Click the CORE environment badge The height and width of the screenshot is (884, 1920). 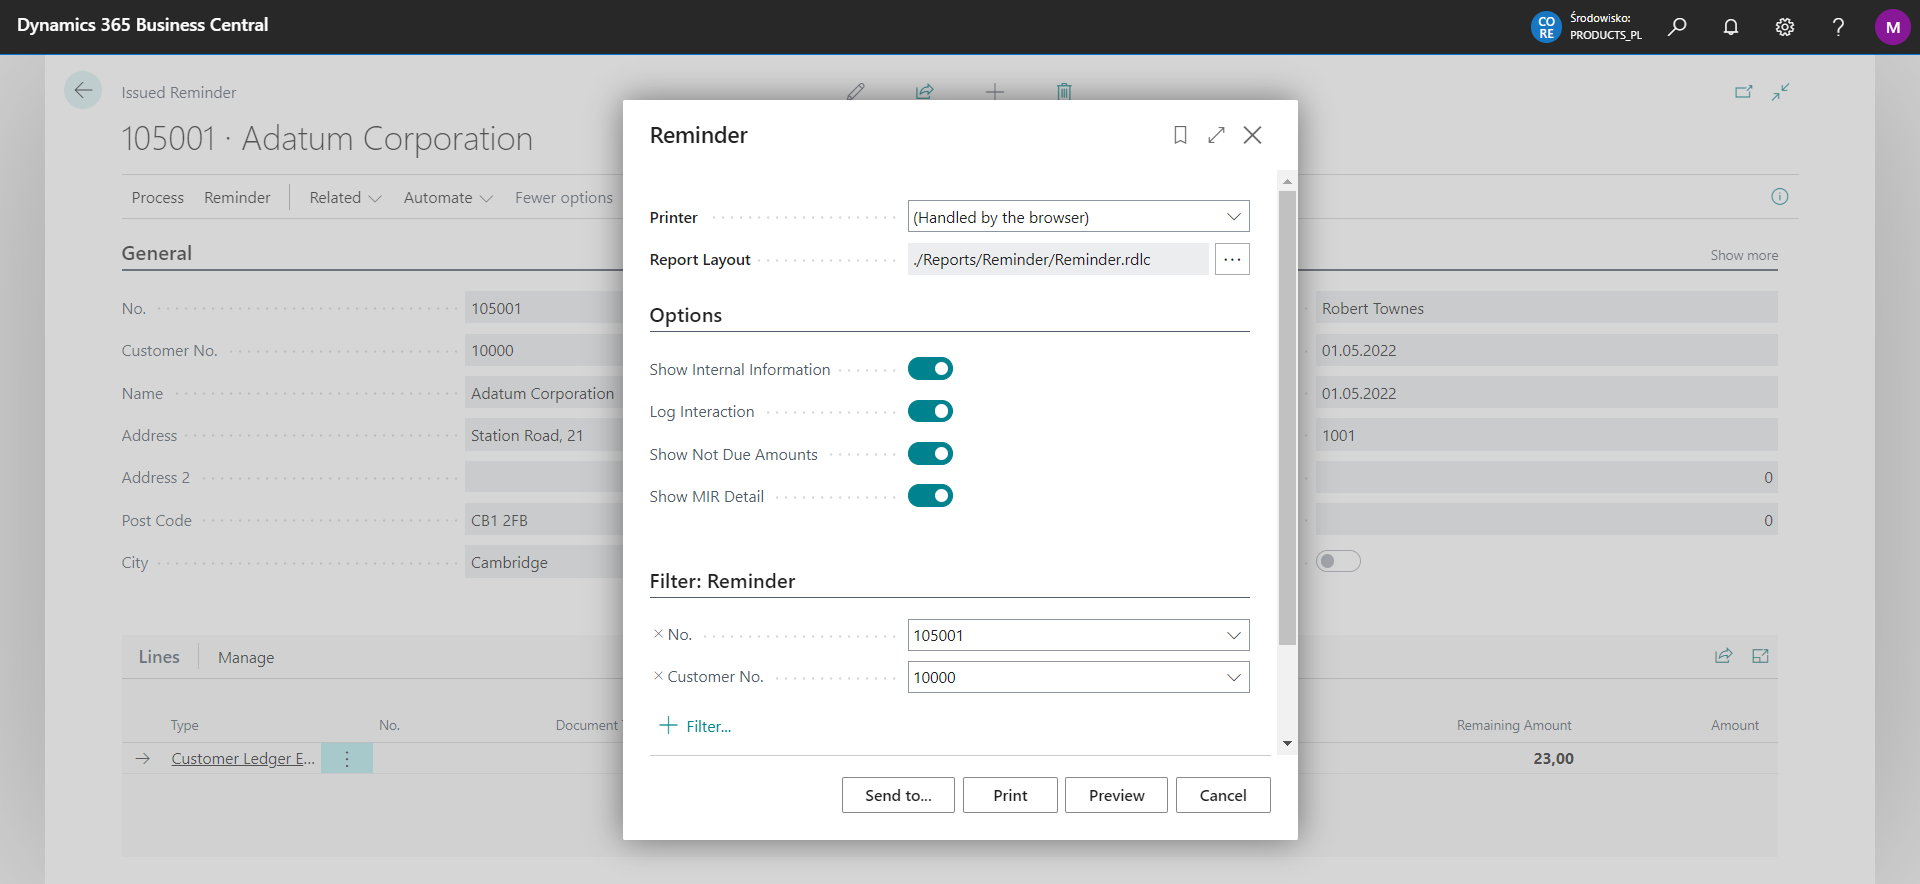click(1546, 27)
